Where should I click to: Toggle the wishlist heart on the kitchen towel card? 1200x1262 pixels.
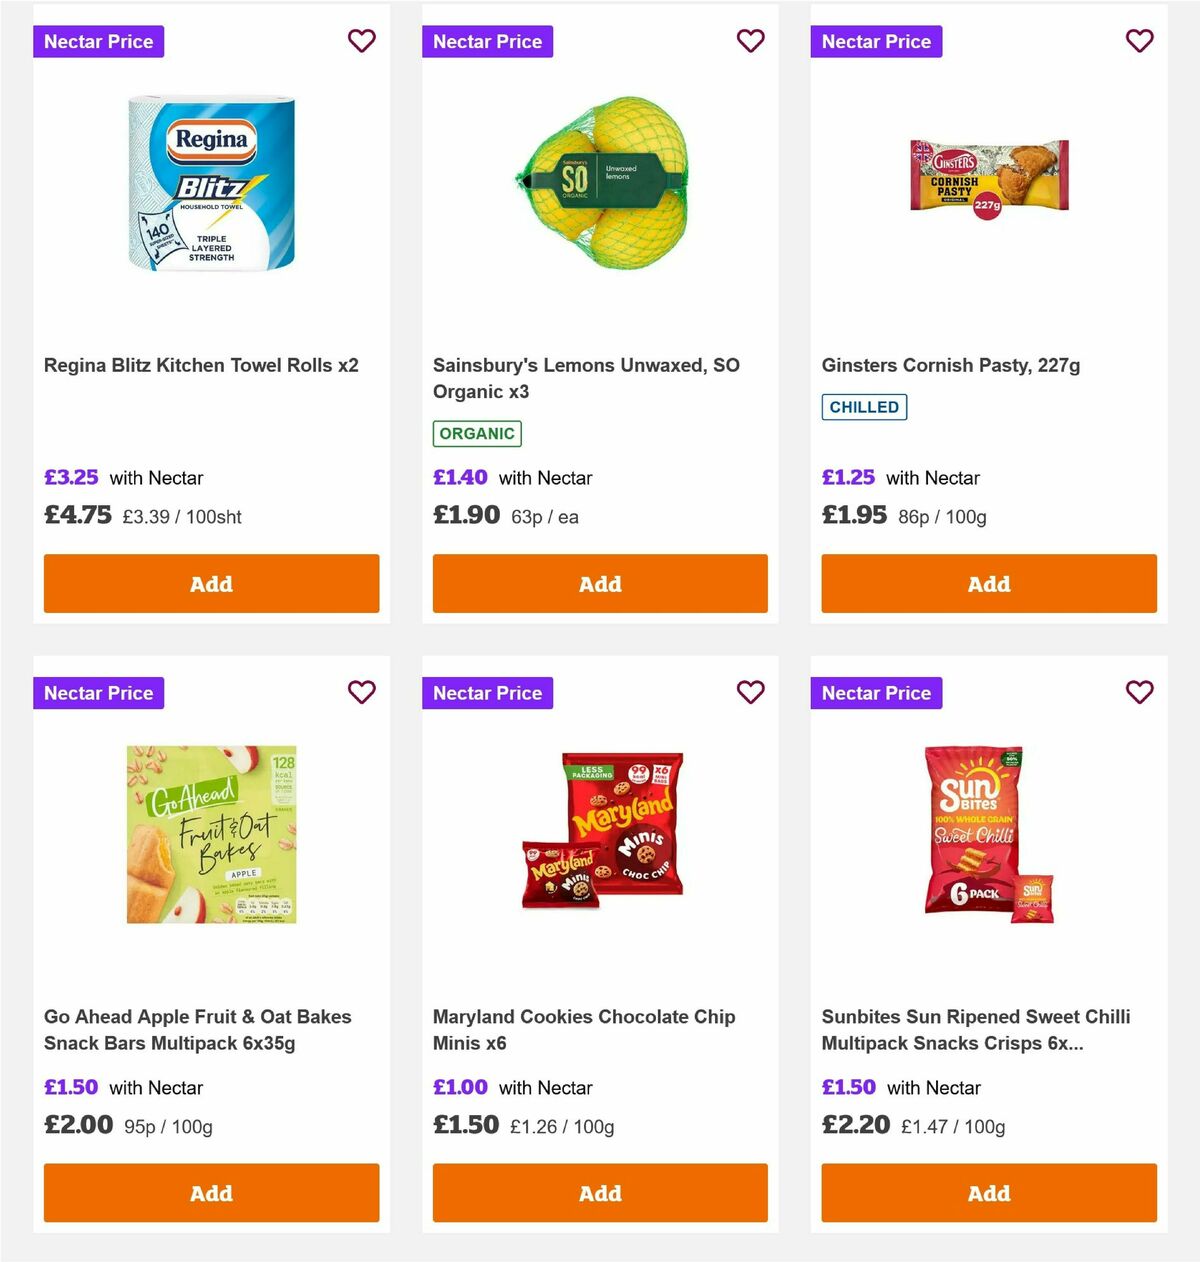pos(361,41)
